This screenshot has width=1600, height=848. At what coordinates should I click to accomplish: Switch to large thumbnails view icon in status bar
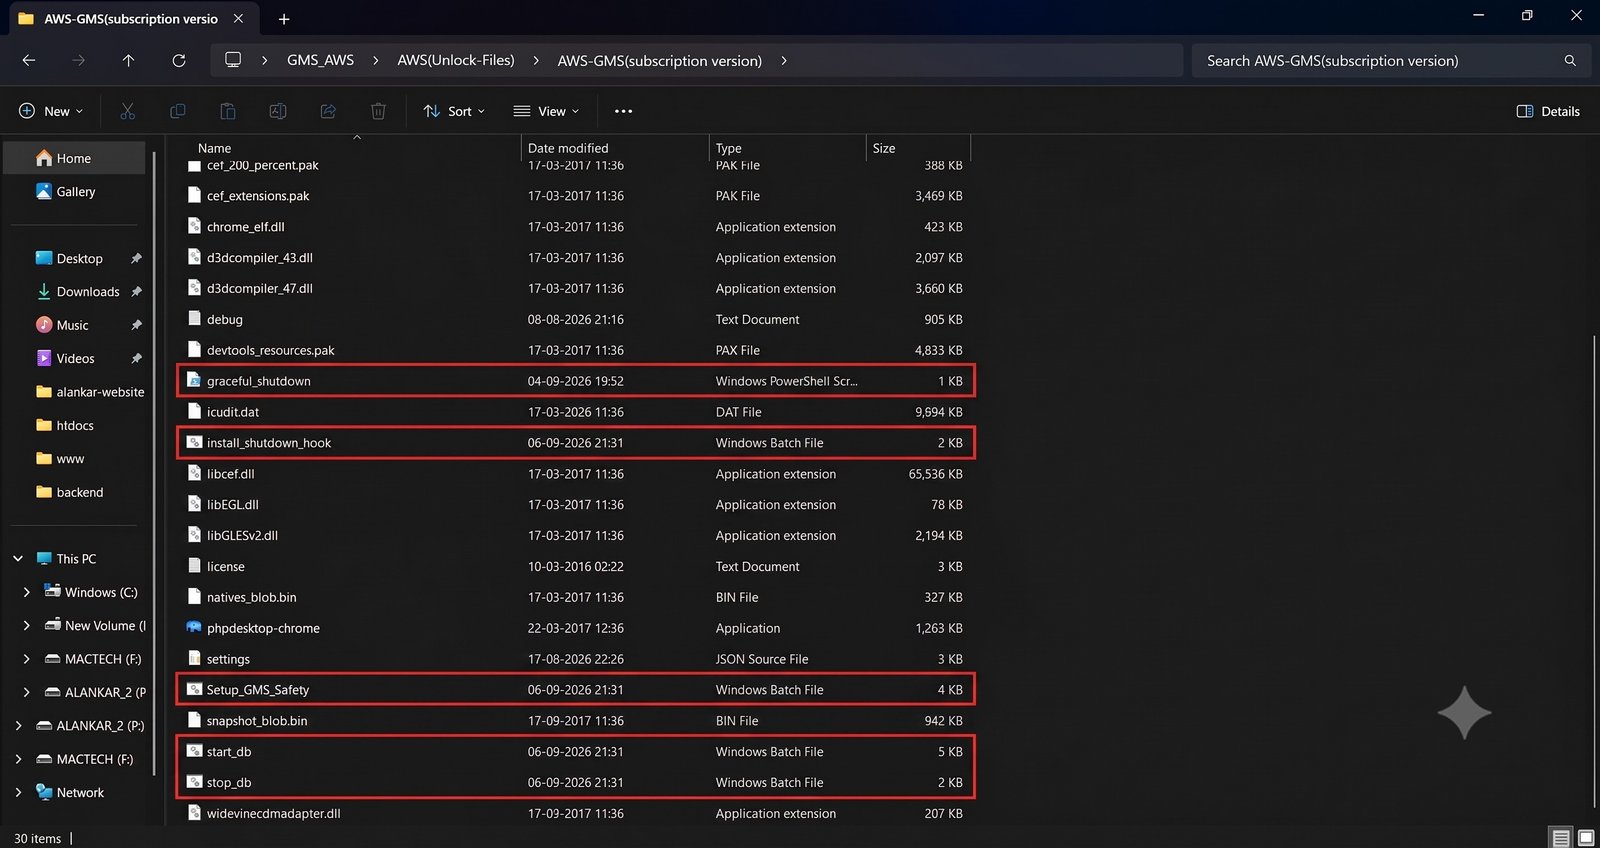(x=1586, y=838)
